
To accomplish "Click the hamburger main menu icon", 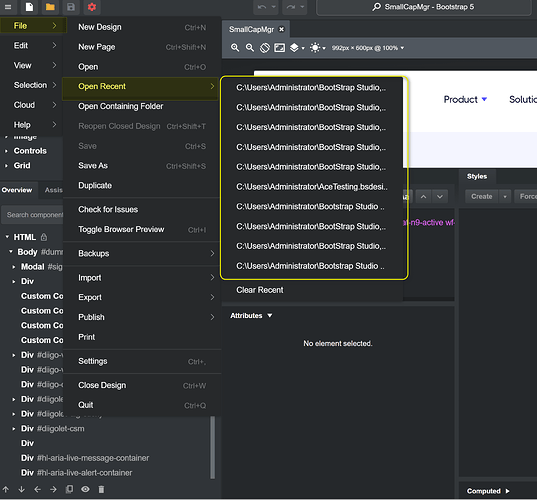I will click(8, 7).
